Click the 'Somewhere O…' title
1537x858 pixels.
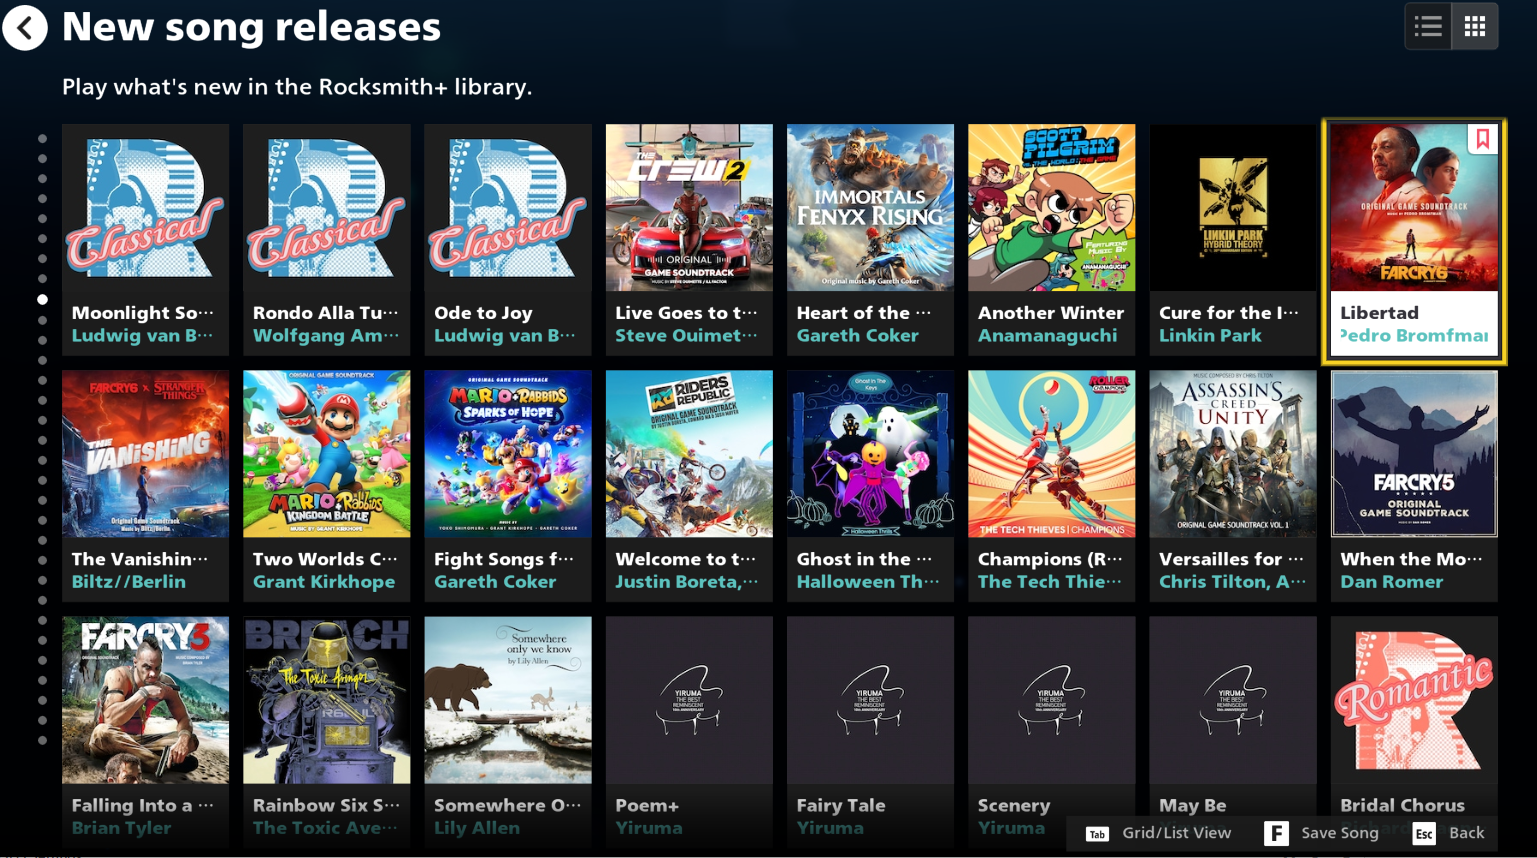507,805
